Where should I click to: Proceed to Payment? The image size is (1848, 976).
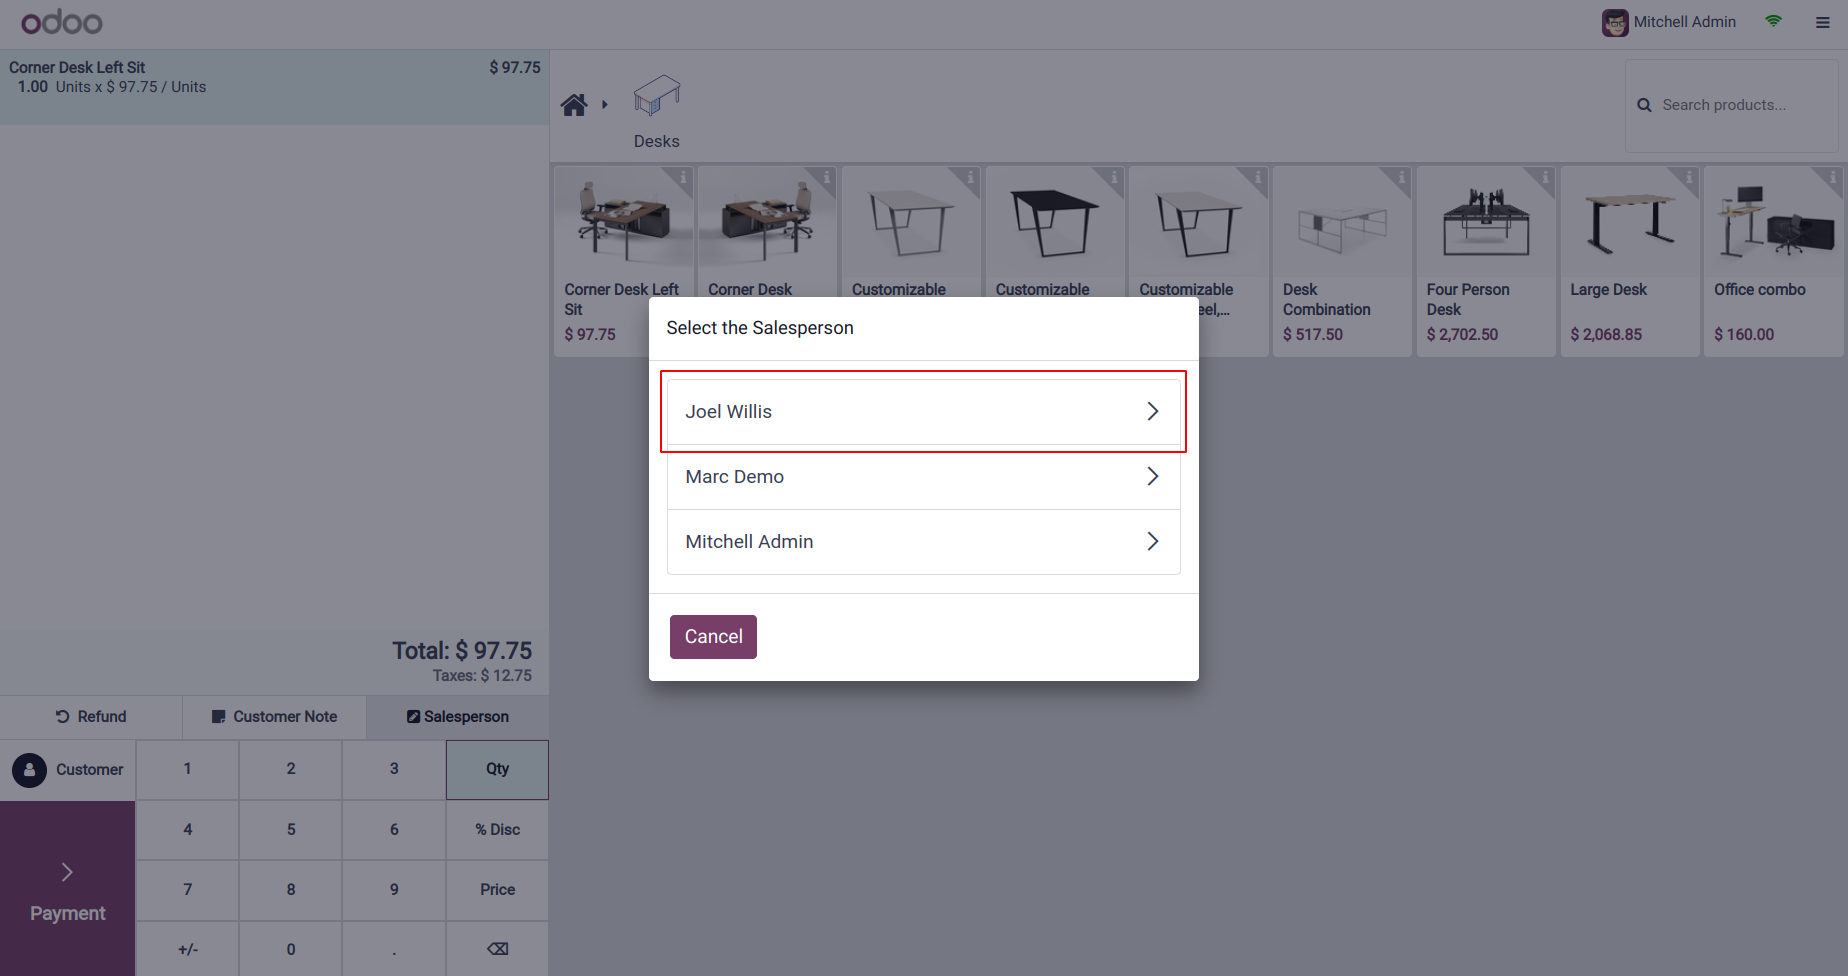67,889
